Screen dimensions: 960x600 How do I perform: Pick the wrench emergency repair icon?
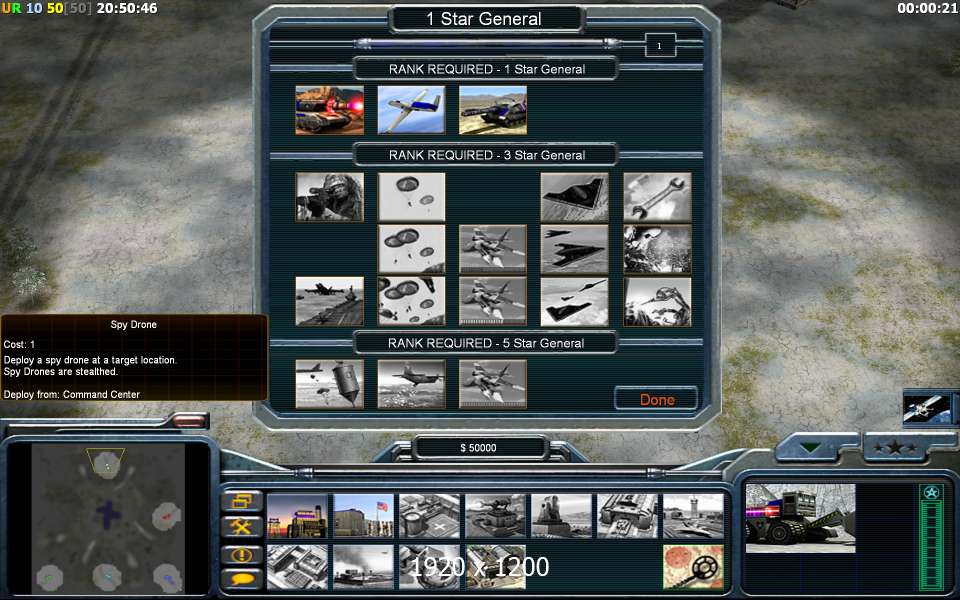coord(657,197)
